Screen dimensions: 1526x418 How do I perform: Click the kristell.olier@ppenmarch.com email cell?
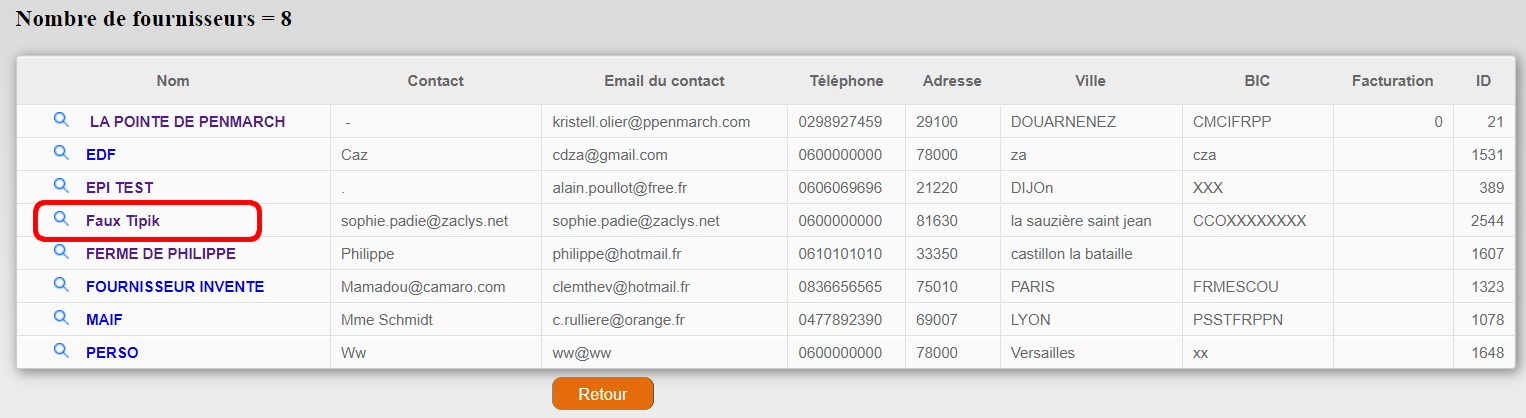click(651, 122)
